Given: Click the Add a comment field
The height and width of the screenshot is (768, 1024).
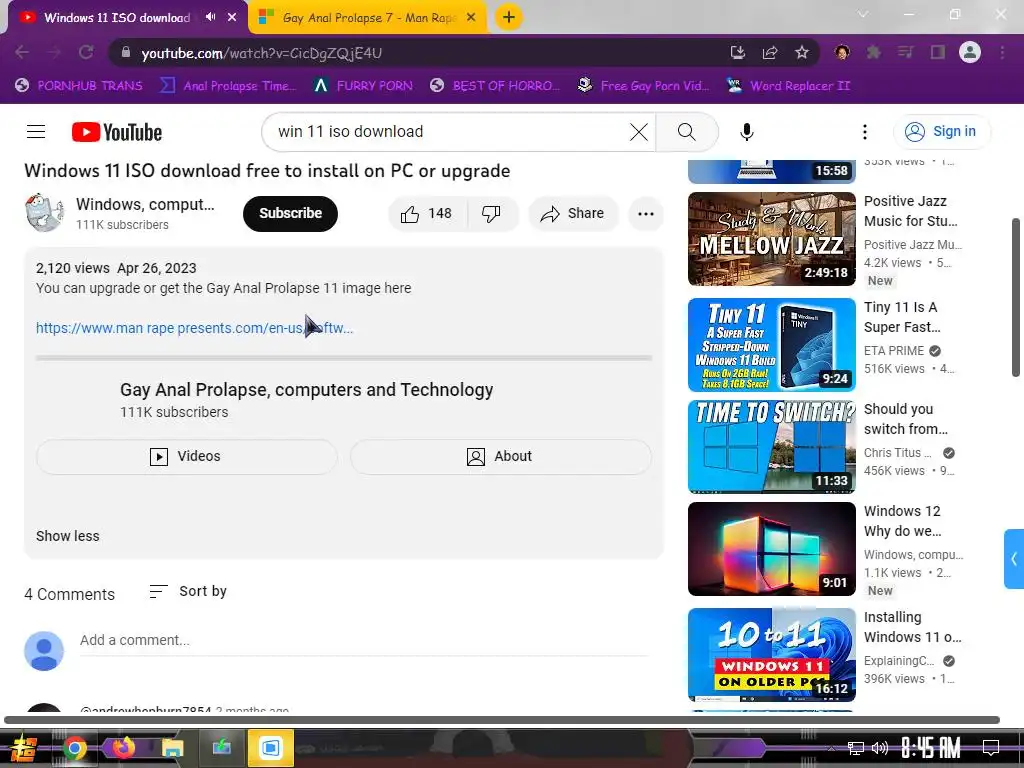Looking at the screenshot, I should pos(364,641).
